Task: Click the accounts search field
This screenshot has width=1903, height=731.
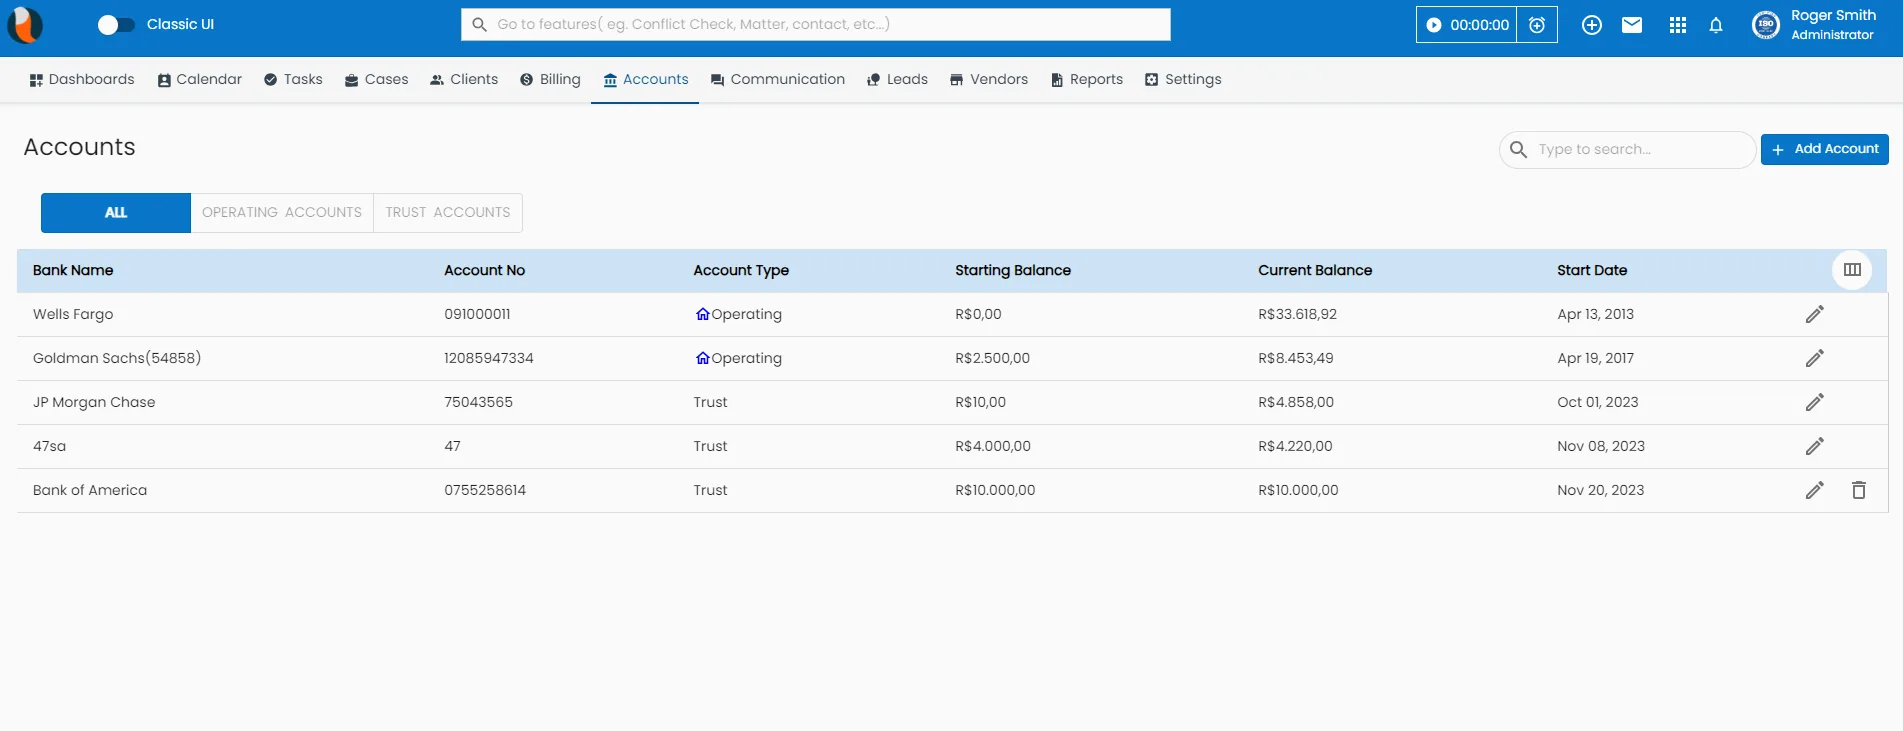Action: [x=1627, y=149]
